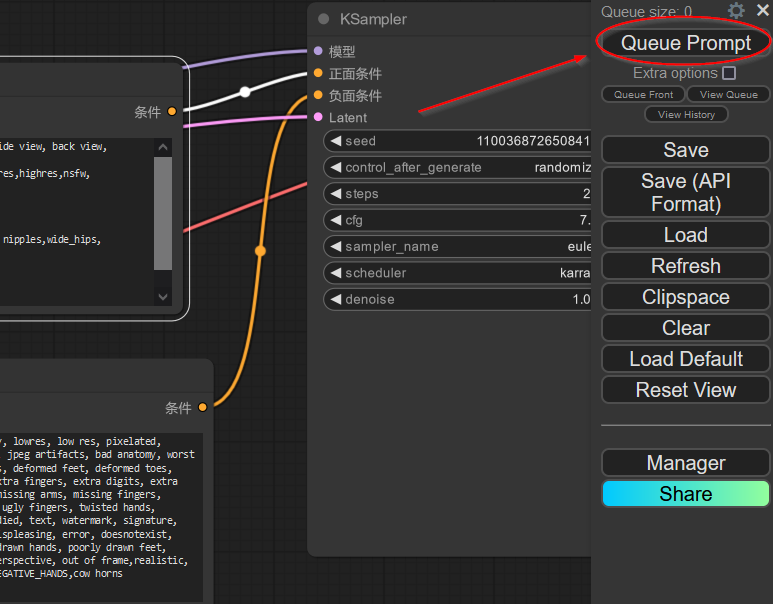Click the cfg value field
773x604 pixels.
point(457,220)
